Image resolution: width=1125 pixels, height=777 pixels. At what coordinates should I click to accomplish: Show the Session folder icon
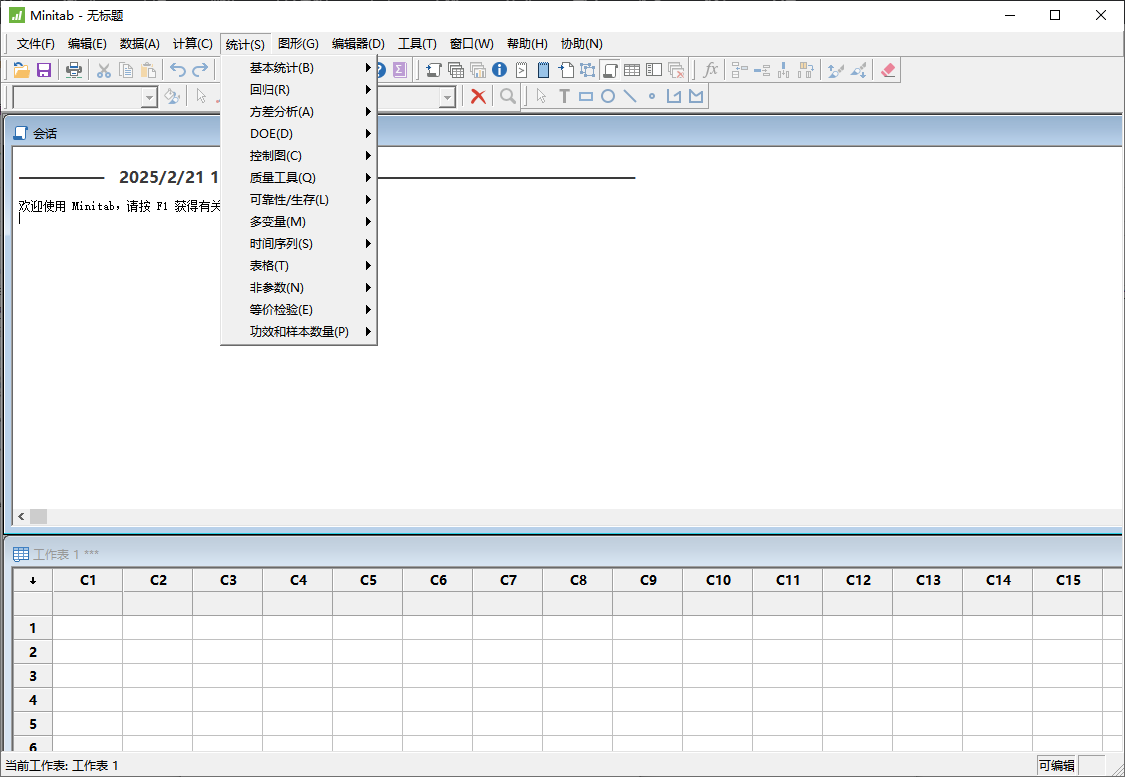[433, 70]
